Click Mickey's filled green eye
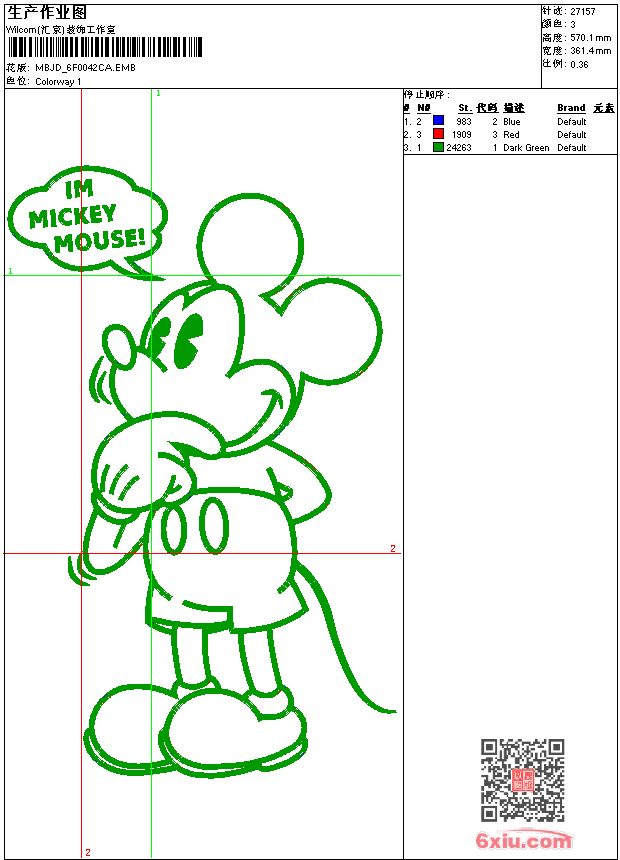The image size is (620, 860). point(187,341)
